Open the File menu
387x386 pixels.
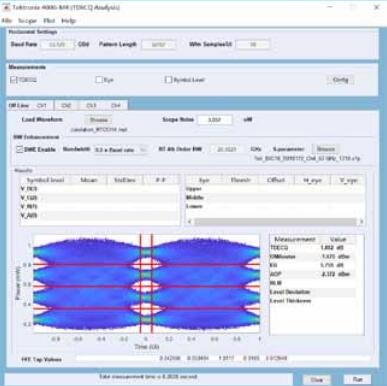(x=7, y=21)
